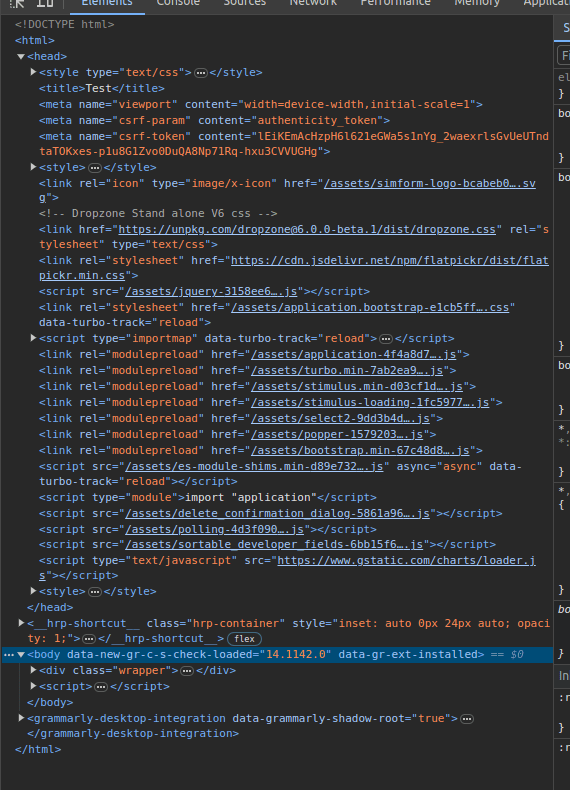Open the three-dot actions menu beside the body row
The width and height of the screenshot is (570, 790).
pos(9,655)
